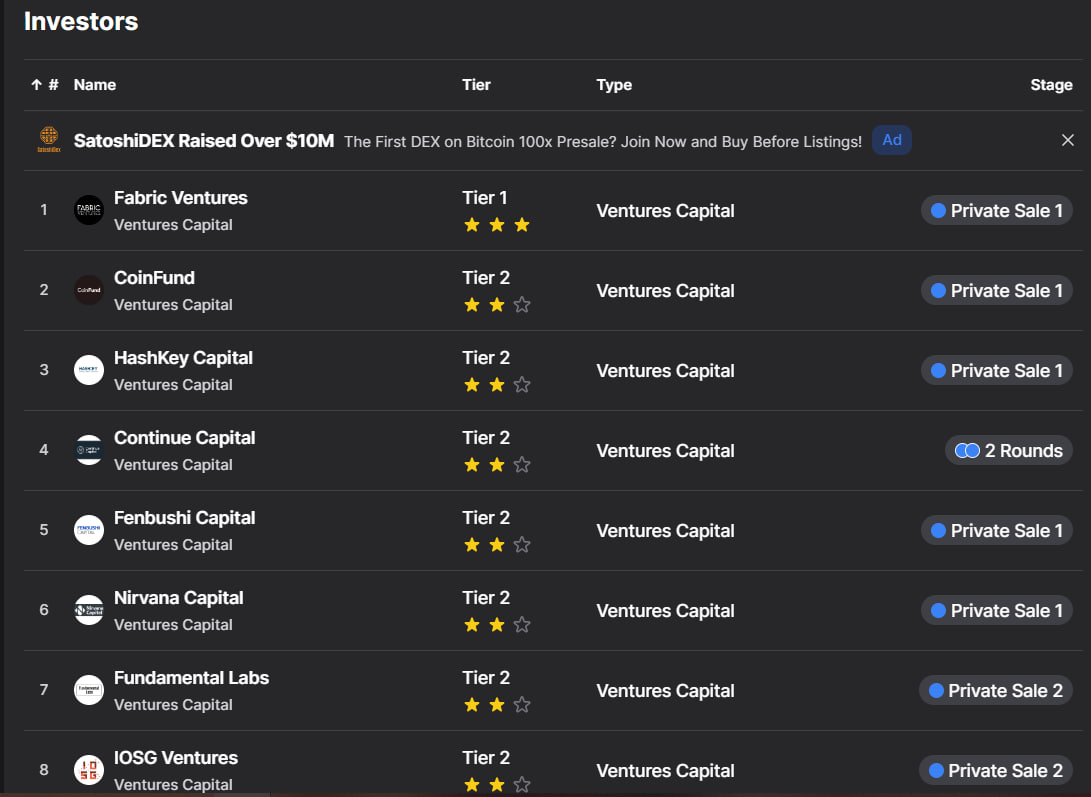Screen dimensions: 1091x797
Task: Click the Tier 1 star rating
Action: pyautogui.click(x=496, y=225)
